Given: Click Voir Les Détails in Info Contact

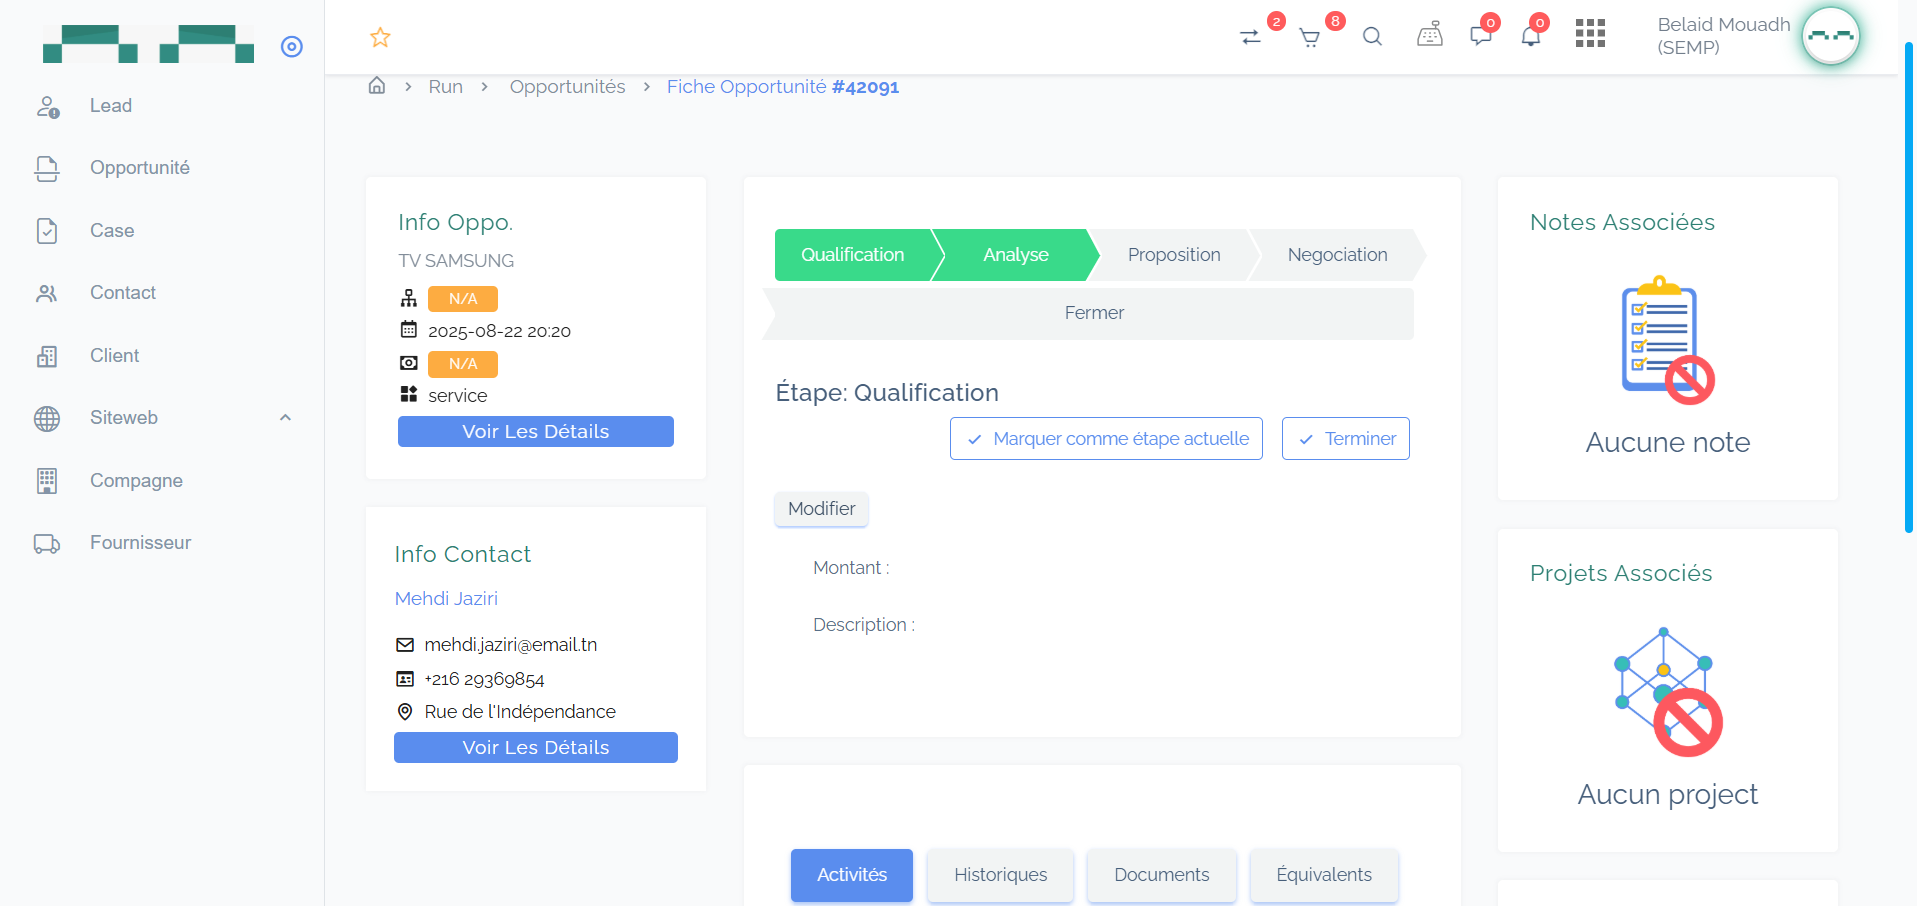Looking at the screenshot, I should (x=536, y=748).
